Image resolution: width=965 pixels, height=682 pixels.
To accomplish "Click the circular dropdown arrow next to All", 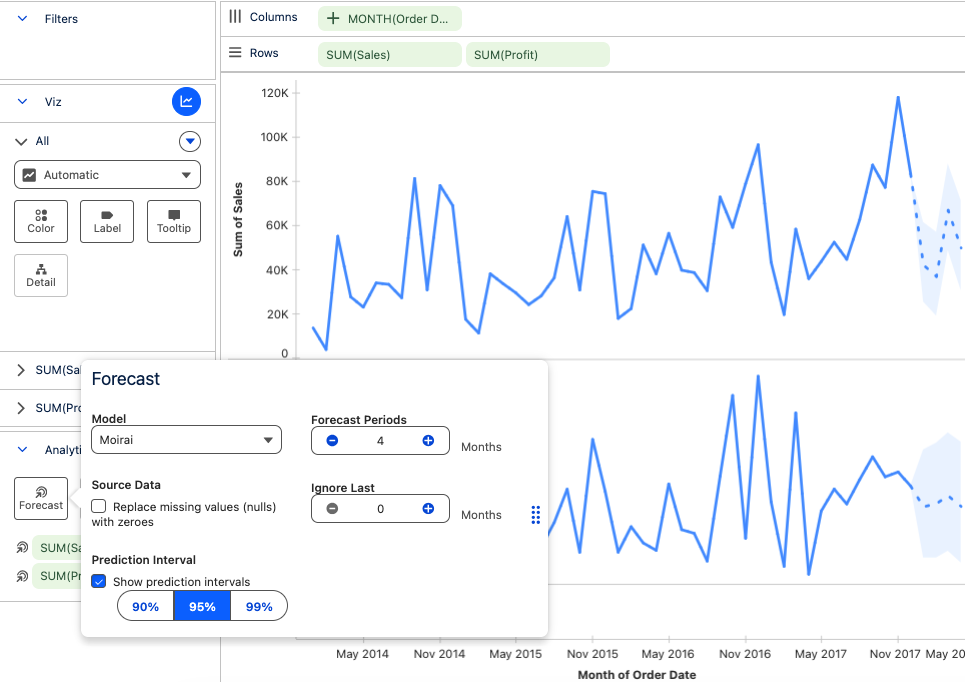I will tap(190, 142).
